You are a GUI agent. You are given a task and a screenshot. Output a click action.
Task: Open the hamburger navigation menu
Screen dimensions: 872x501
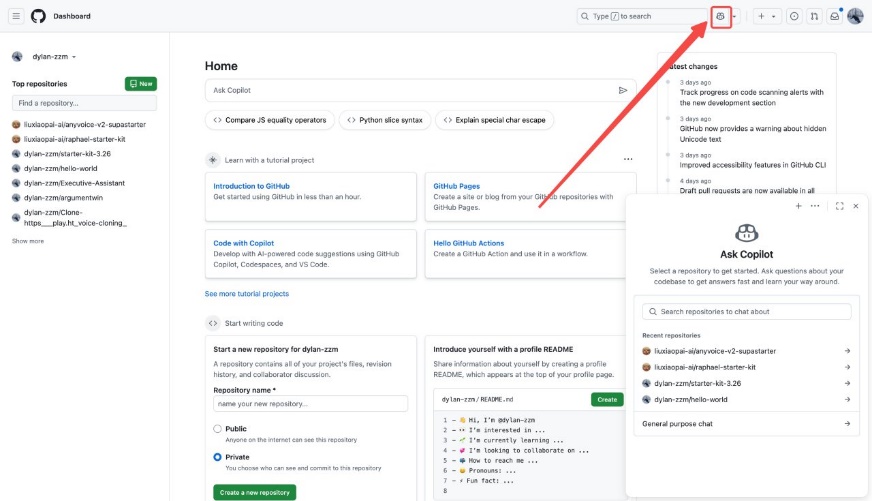click(17, 16)
